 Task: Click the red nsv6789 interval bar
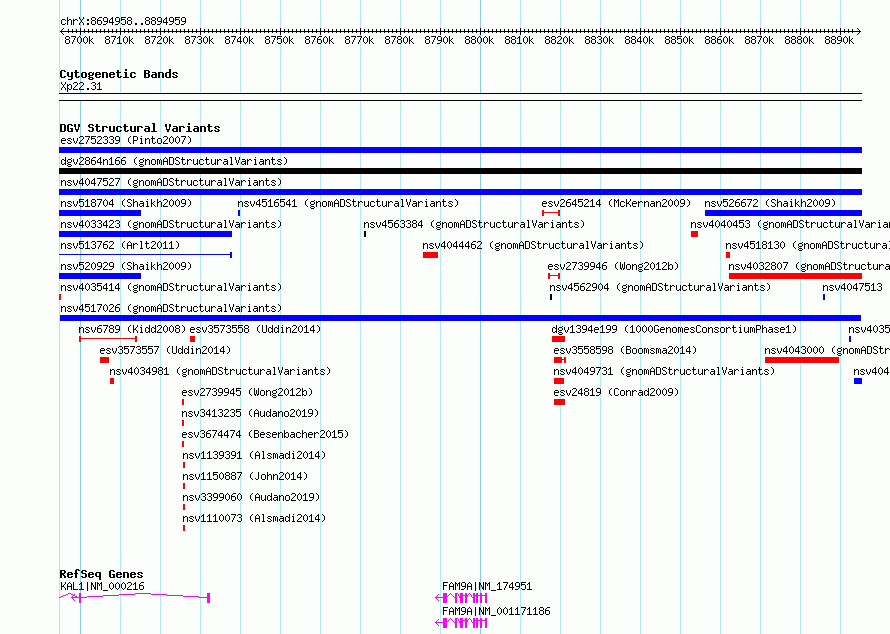[x=108, y=339]
